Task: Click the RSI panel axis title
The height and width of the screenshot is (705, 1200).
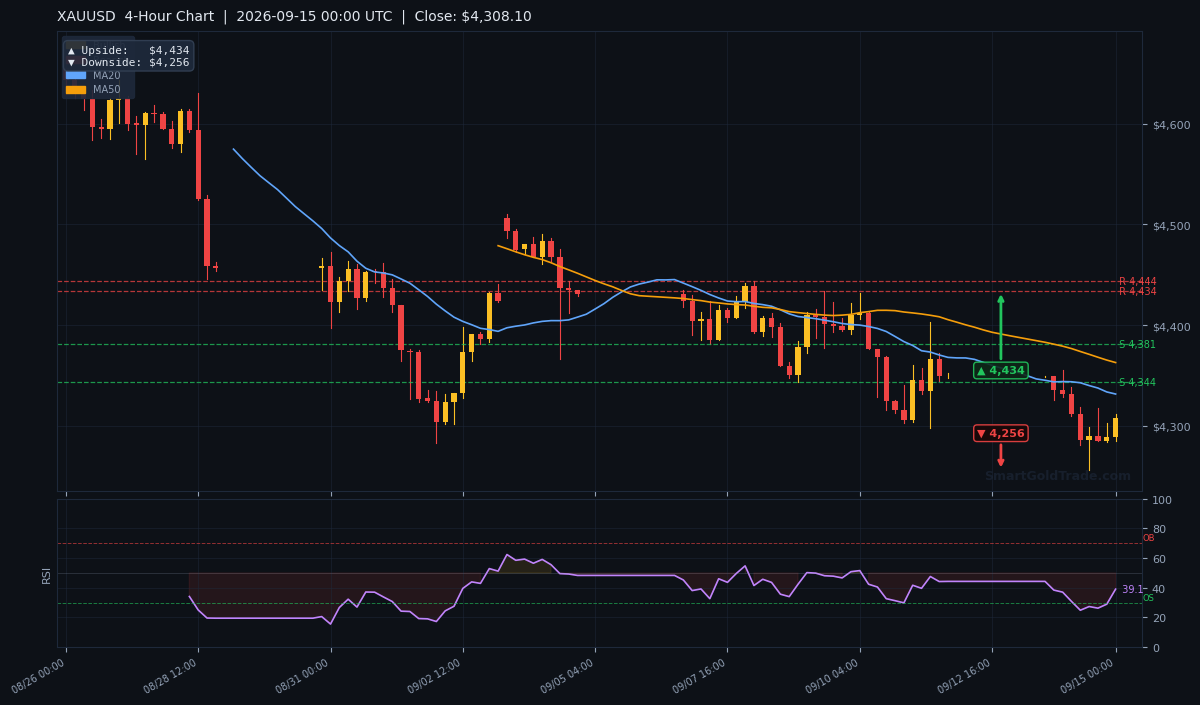Action: click(46, 574)
